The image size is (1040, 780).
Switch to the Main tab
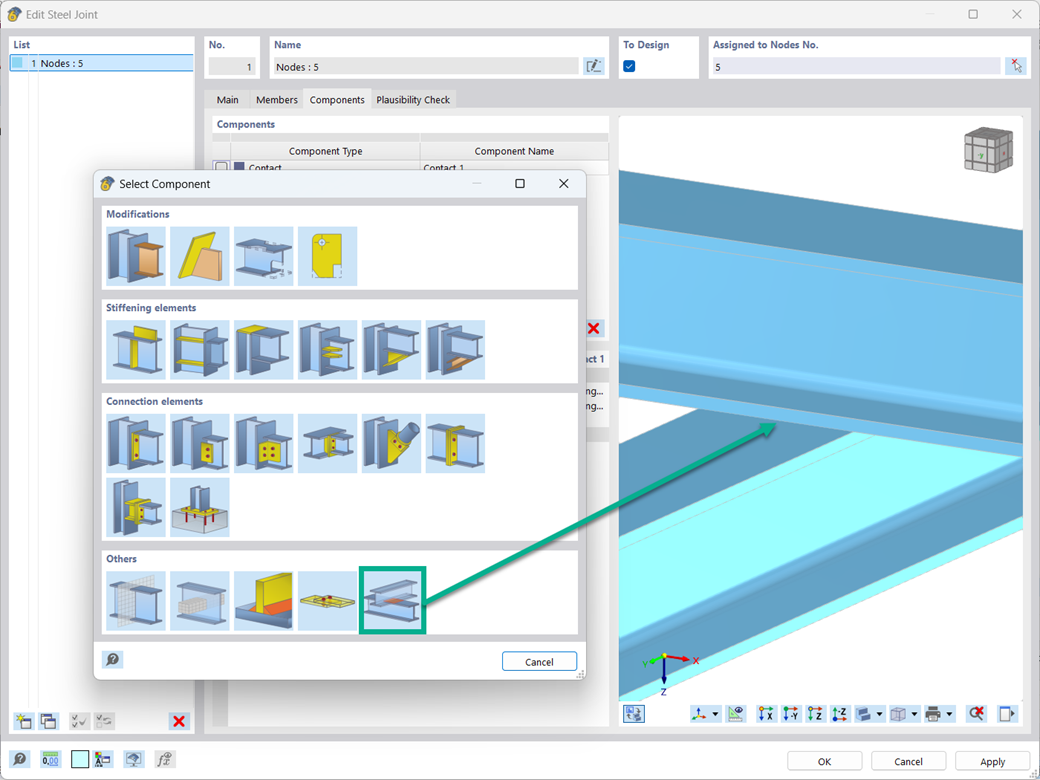228,99
